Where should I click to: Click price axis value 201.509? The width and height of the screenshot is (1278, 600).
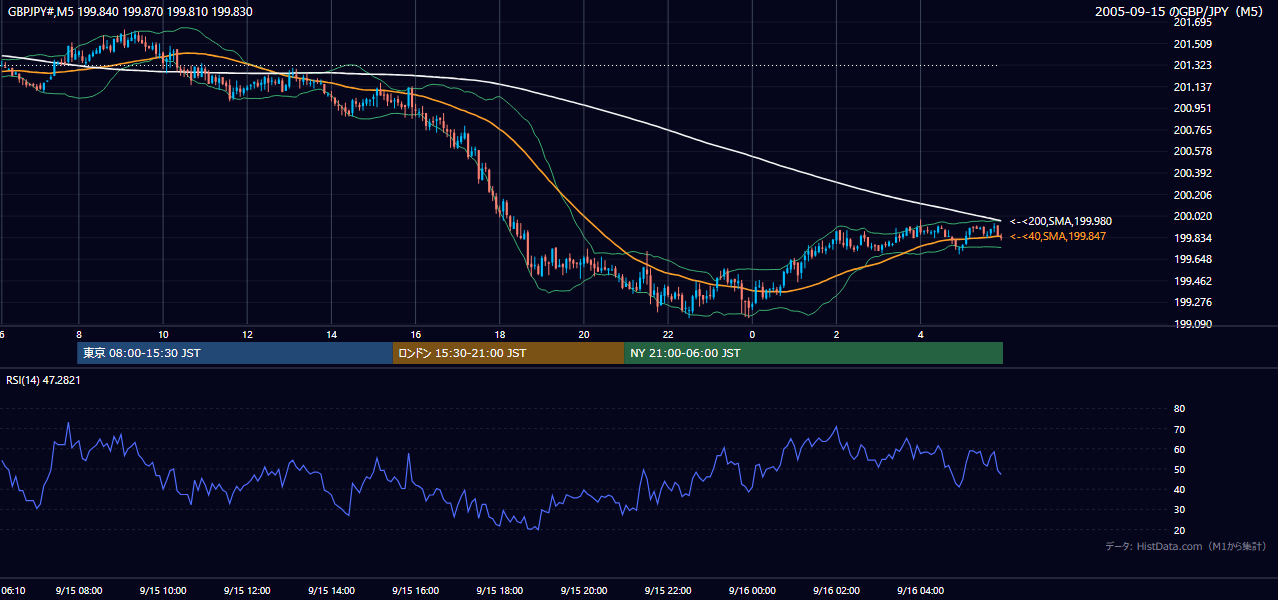(1191, 44)
